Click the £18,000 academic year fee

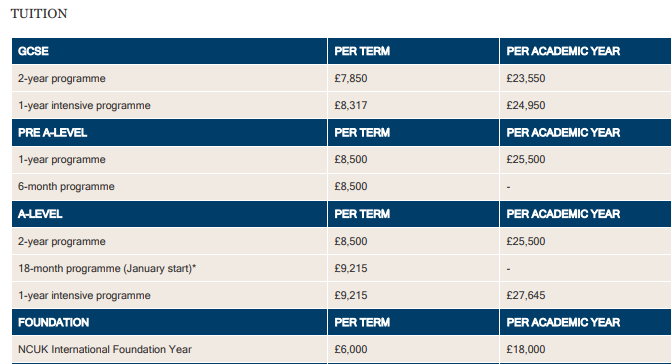tap(526, 349)
